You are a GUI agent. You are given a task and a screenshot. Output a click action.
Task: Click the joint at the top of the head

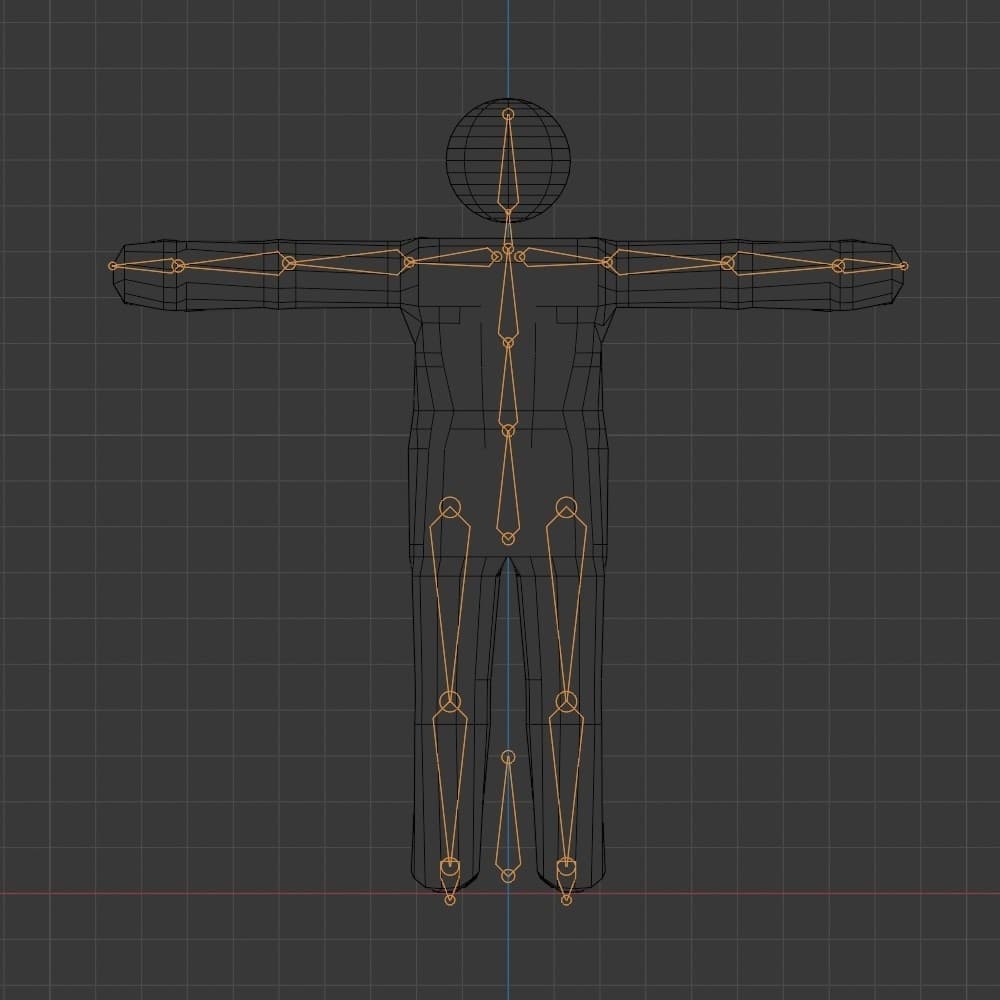tap(508, 115)
